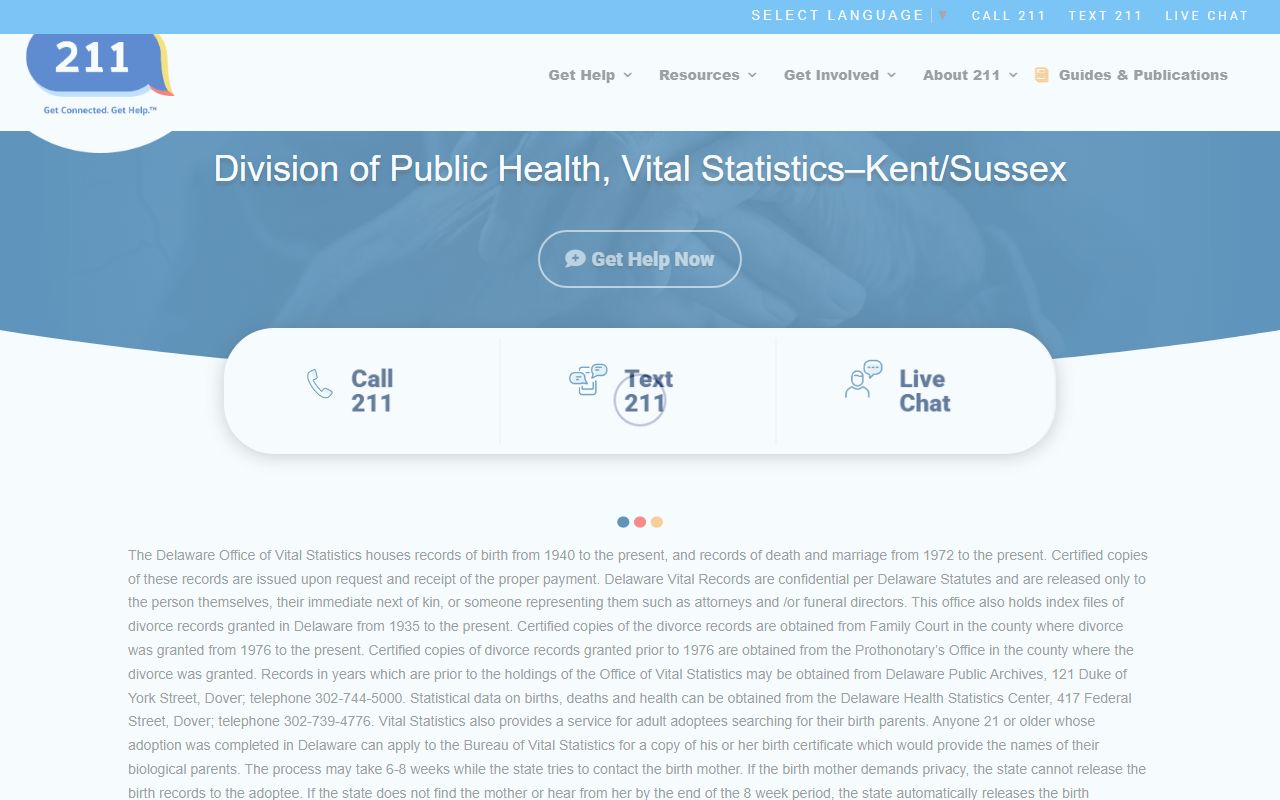Click Select Language in top bar
Viewport: 1280px width, 800px height.
838,15
